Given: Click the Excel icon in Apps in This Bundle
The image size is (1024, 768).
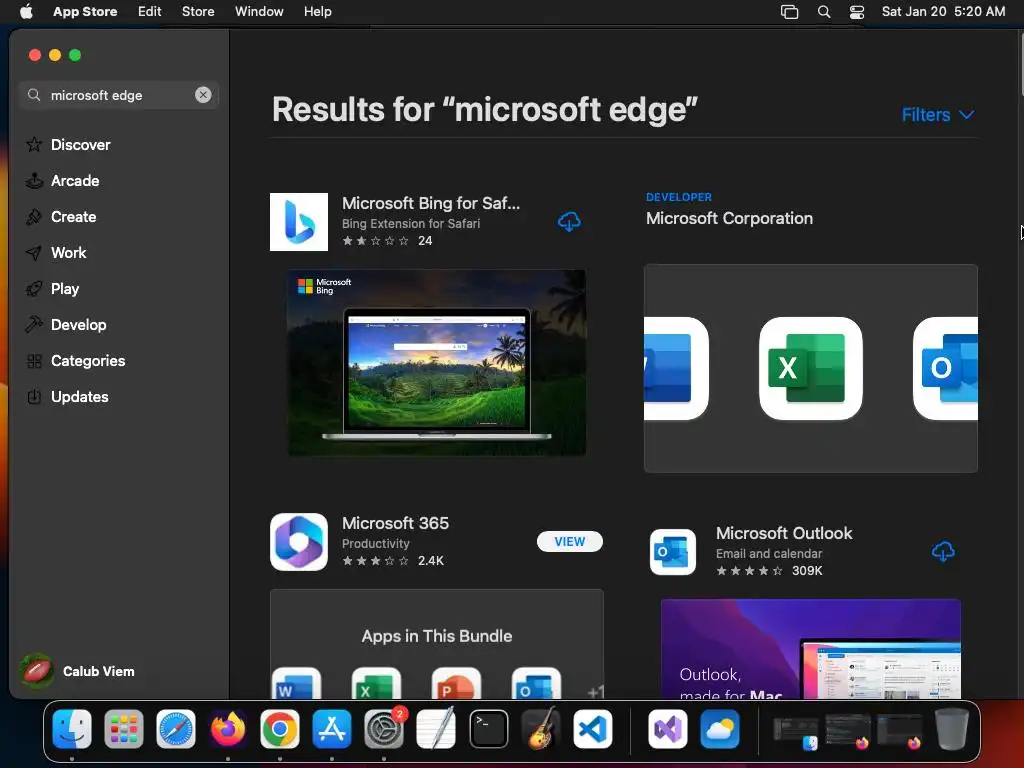Looking at the screenshot, I should 376,683.
